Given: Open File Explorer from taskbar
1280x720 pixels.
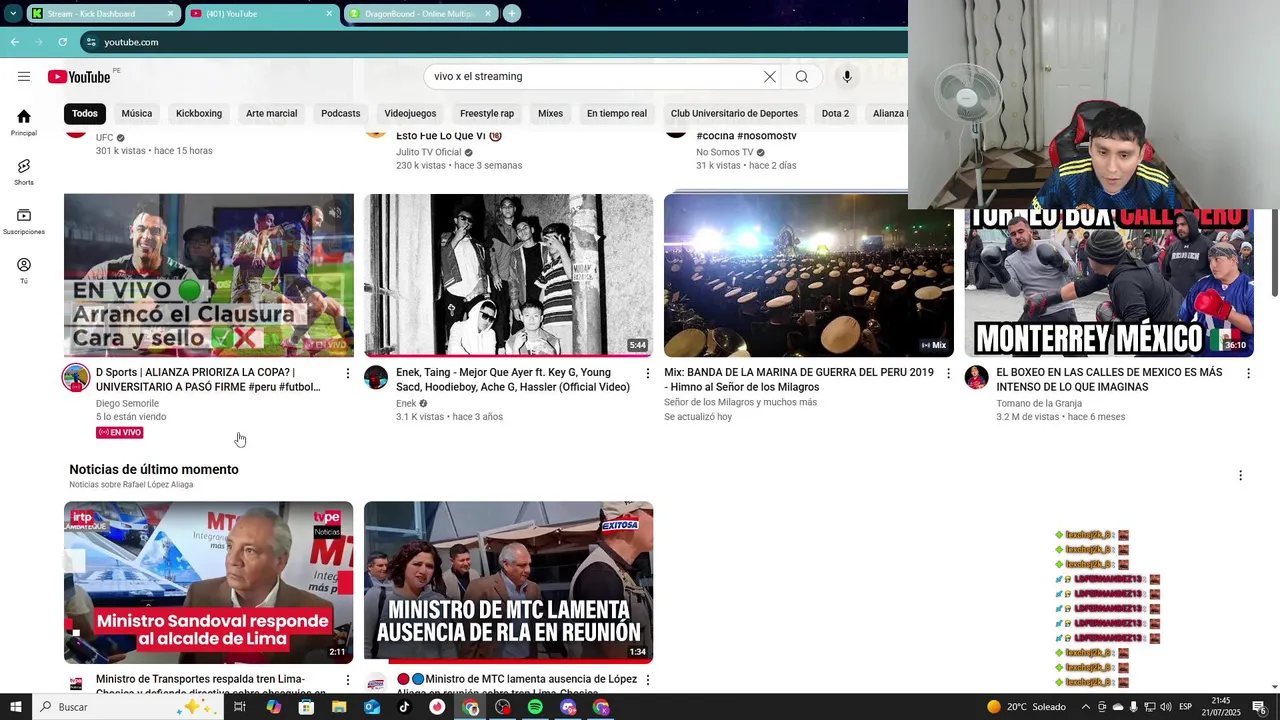Looking at the screenshot, I should (339, 707).
